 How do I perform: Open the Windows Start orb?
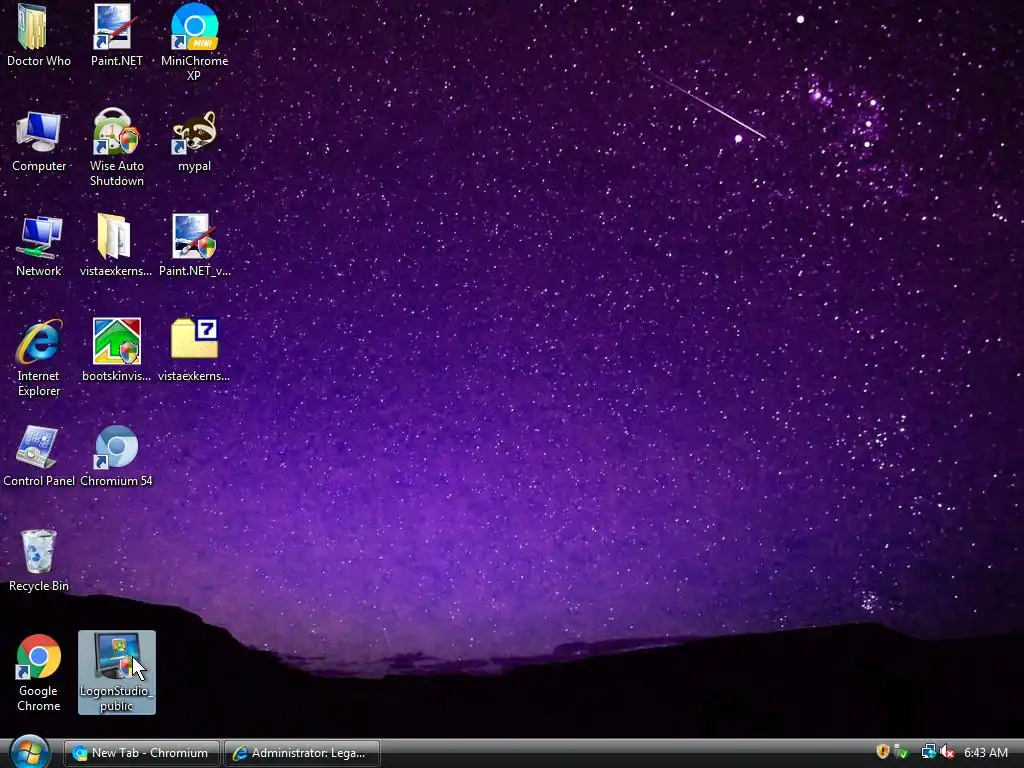click(29, 752)
